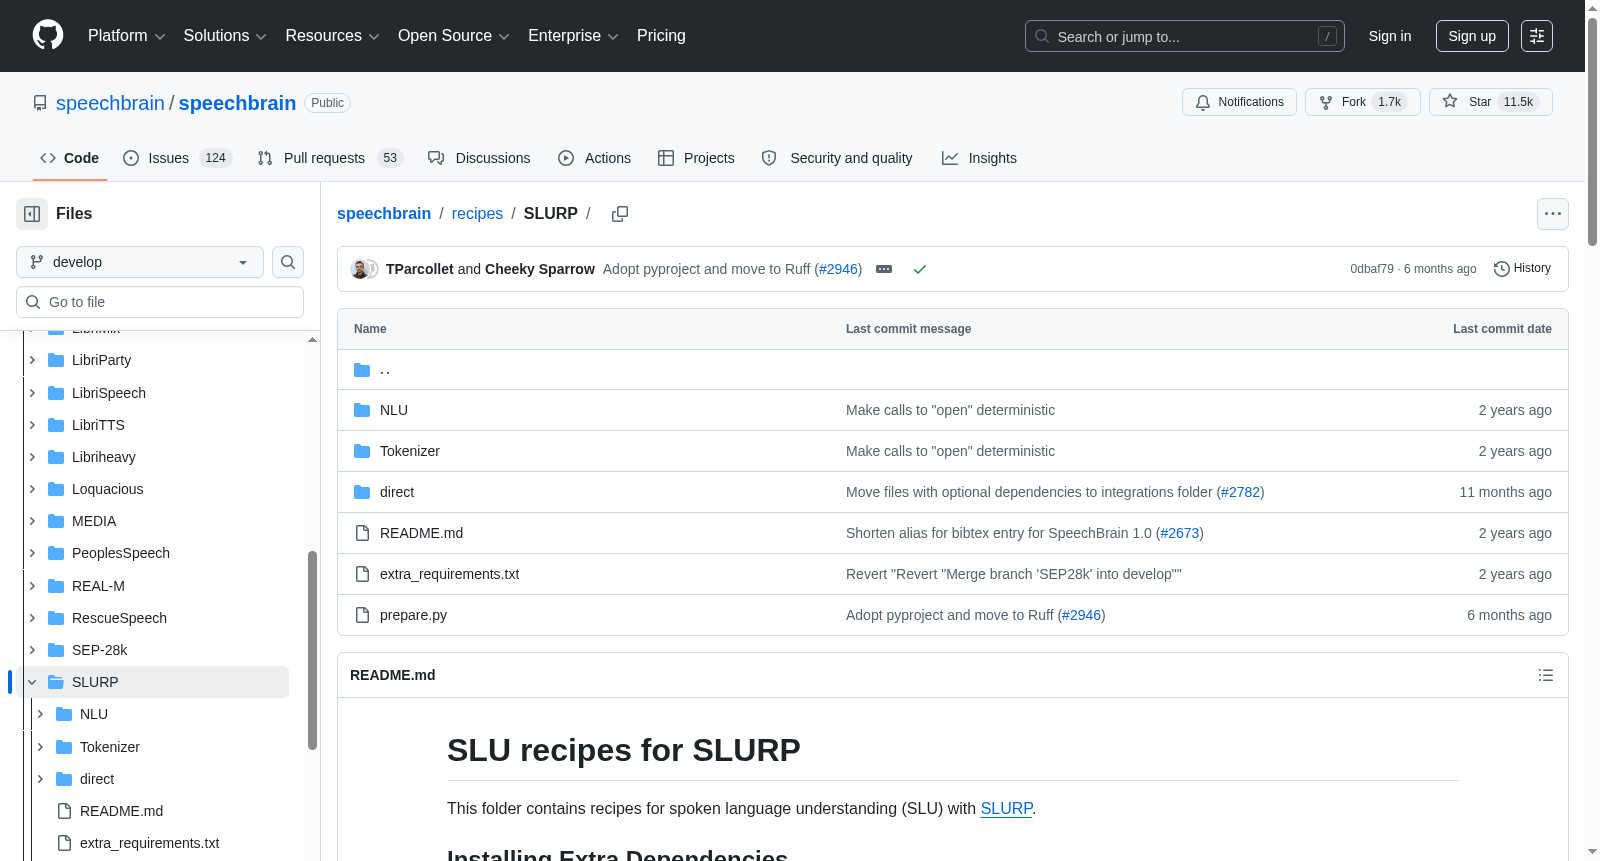
Task: Collapse the SLURP folder in tree
Action: pyautogui.click(x=32, y=682)
